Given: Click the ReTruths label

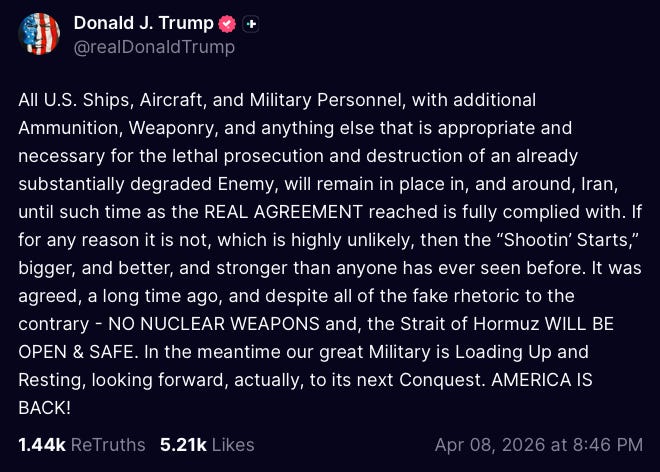Looking at the screenshot, I should 106,445.
